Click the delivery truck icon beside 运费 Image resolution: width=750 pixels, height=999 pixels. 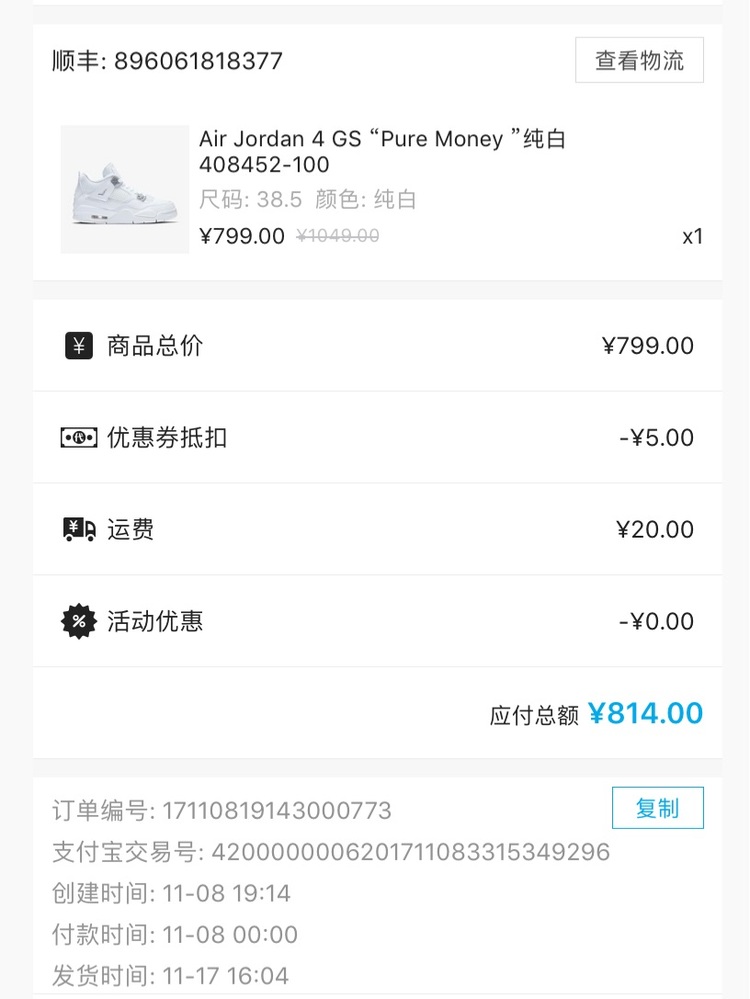[x=79, y=529]
